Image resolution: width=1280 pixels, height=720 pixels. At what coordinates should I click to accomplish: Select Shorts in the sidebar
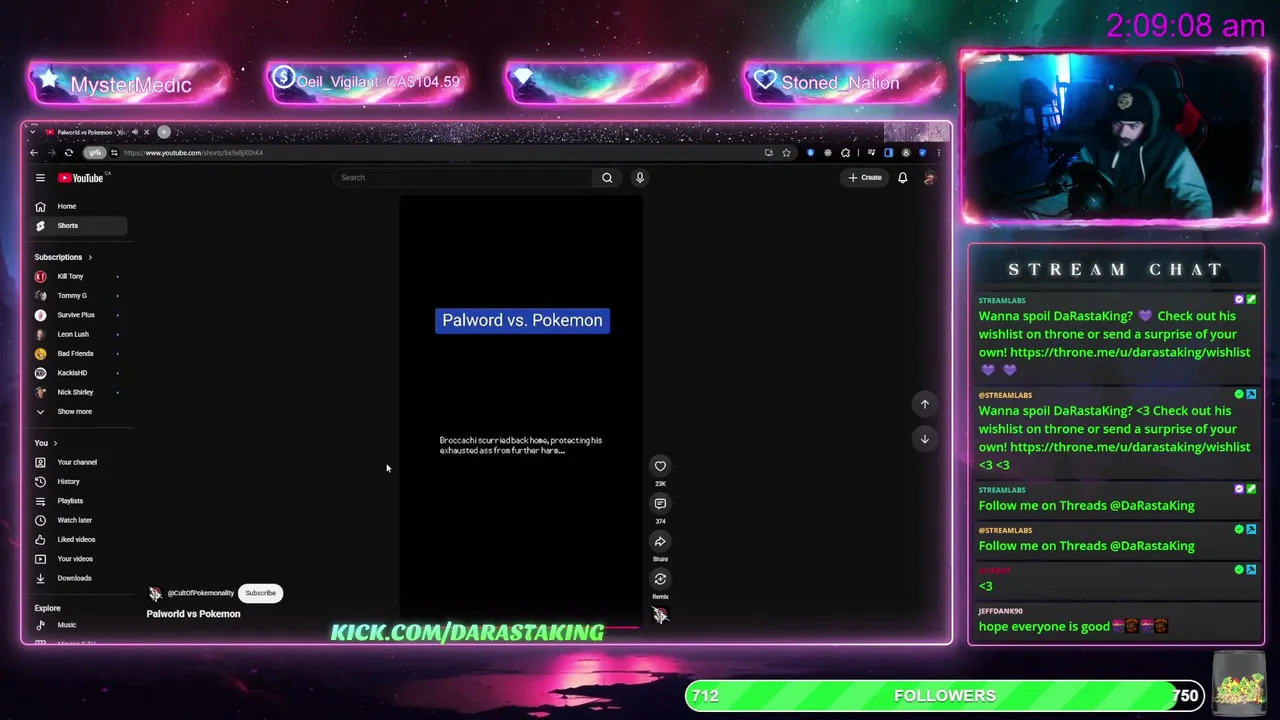click(78, 226)
